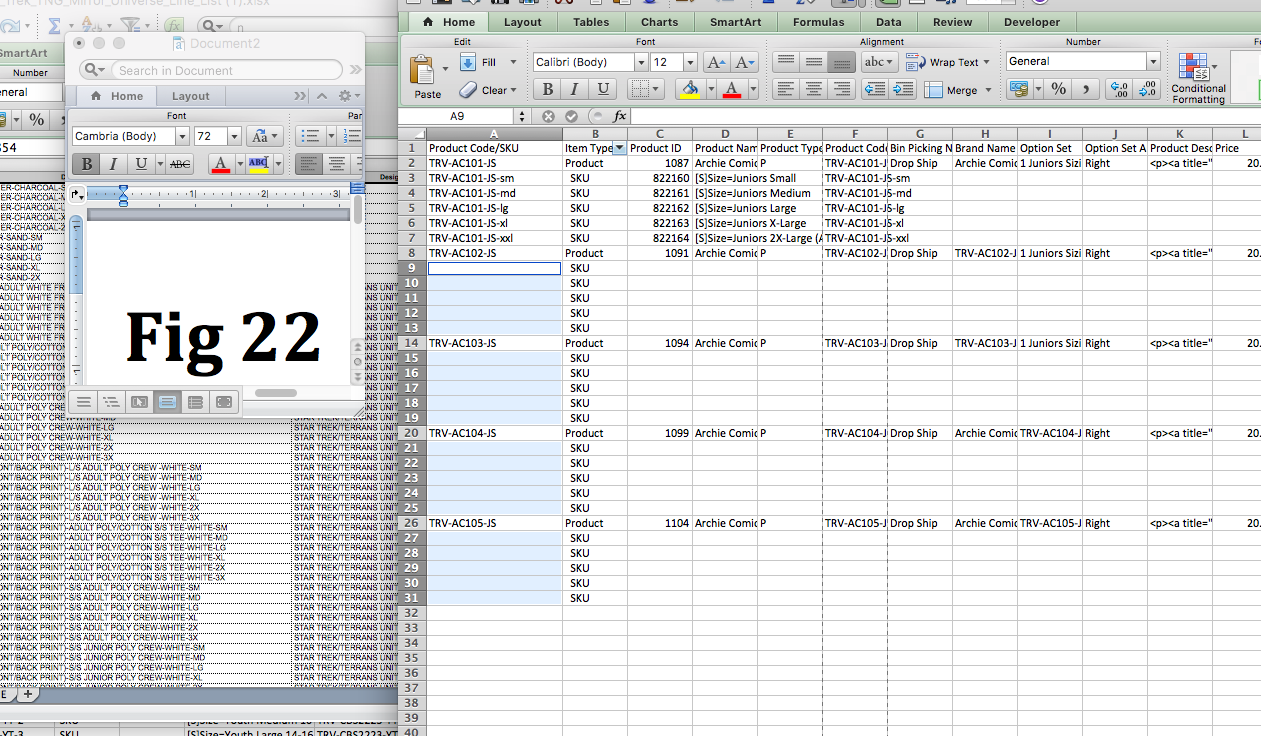
Task: Toggle Word print layout view button
Action: point(168,402)
